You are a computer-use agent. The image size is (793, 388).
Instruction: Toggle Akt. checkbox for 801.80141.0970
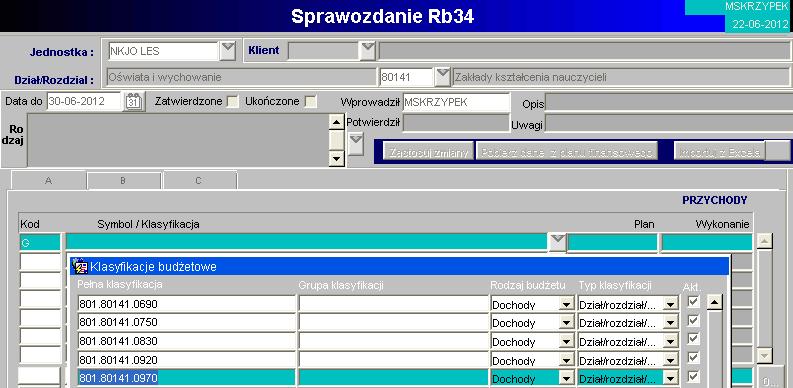tap(694, 377)
